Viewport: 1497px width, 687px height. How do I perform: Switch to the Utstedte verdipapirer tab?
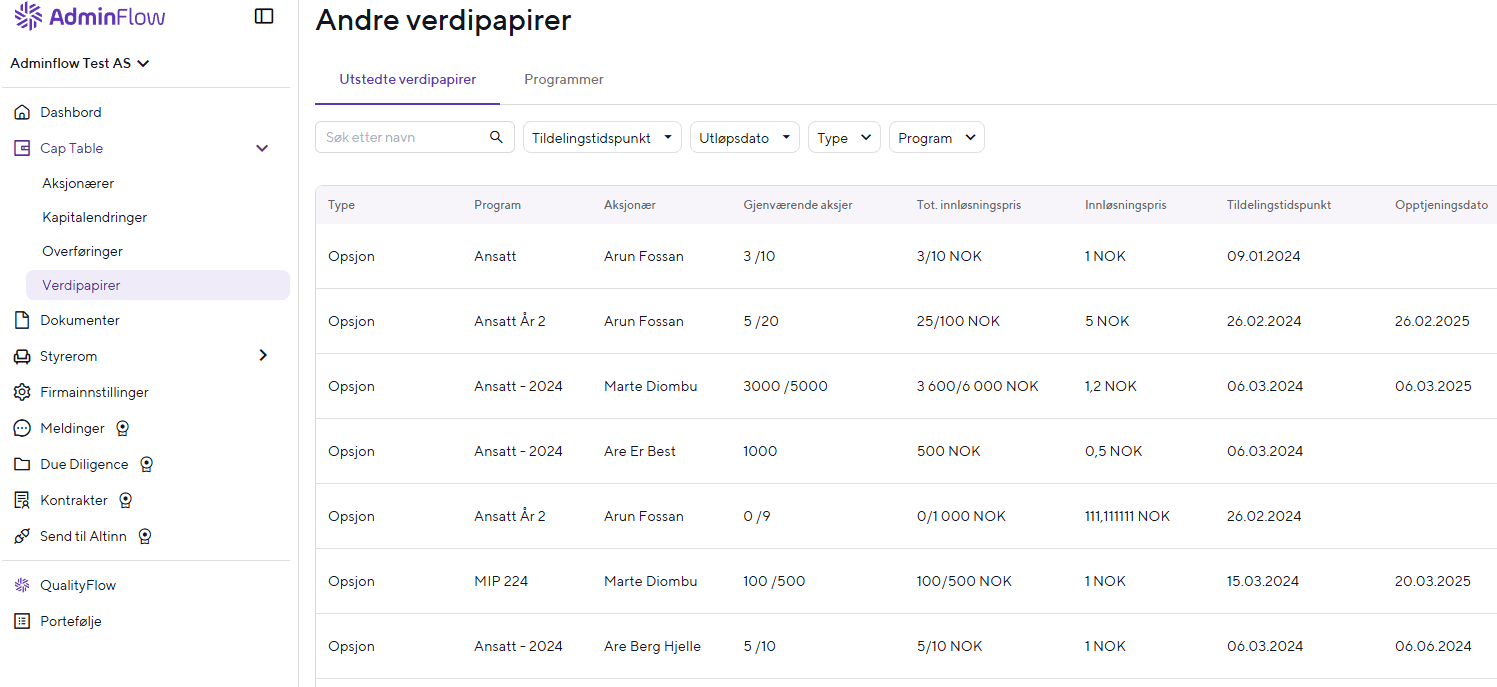coord(407,79)
